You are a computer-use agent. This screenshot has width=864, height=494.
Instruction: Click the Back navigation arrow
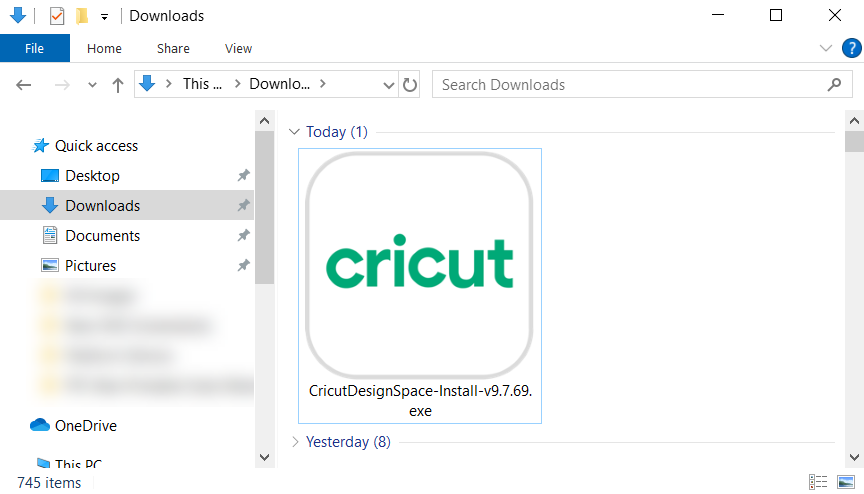coord(24,85)
